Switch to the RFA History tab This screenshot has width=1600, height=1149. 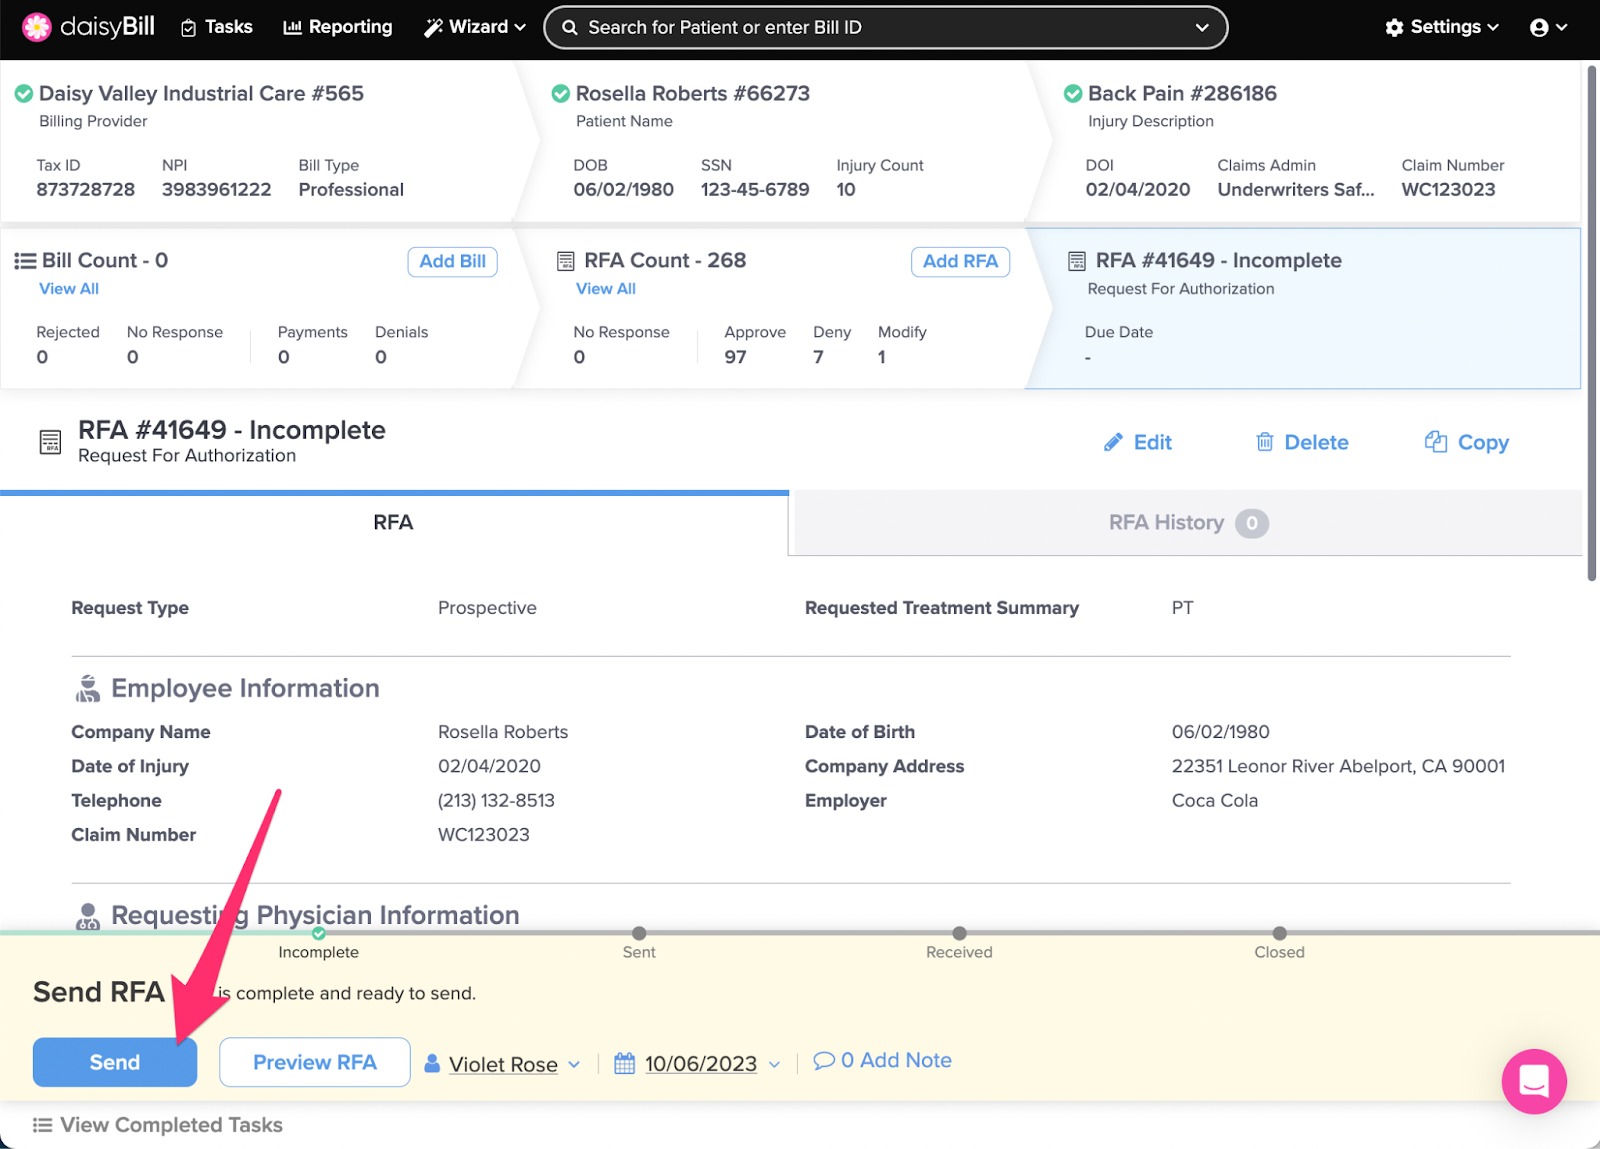coord(1187,523)
